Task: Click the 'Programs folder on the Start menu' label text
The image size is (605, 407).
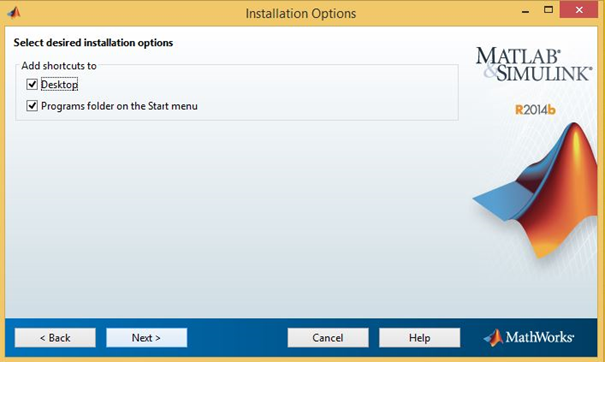Action: coord(119,106)
